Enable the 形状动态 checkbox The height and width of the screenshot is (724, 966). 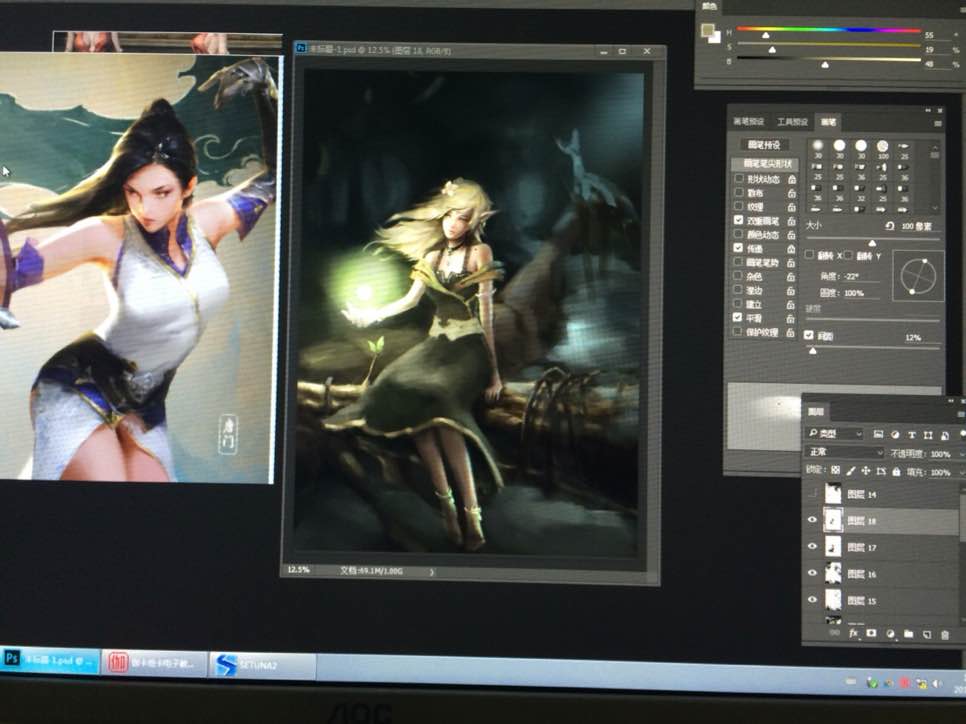[x=739, y=178]
